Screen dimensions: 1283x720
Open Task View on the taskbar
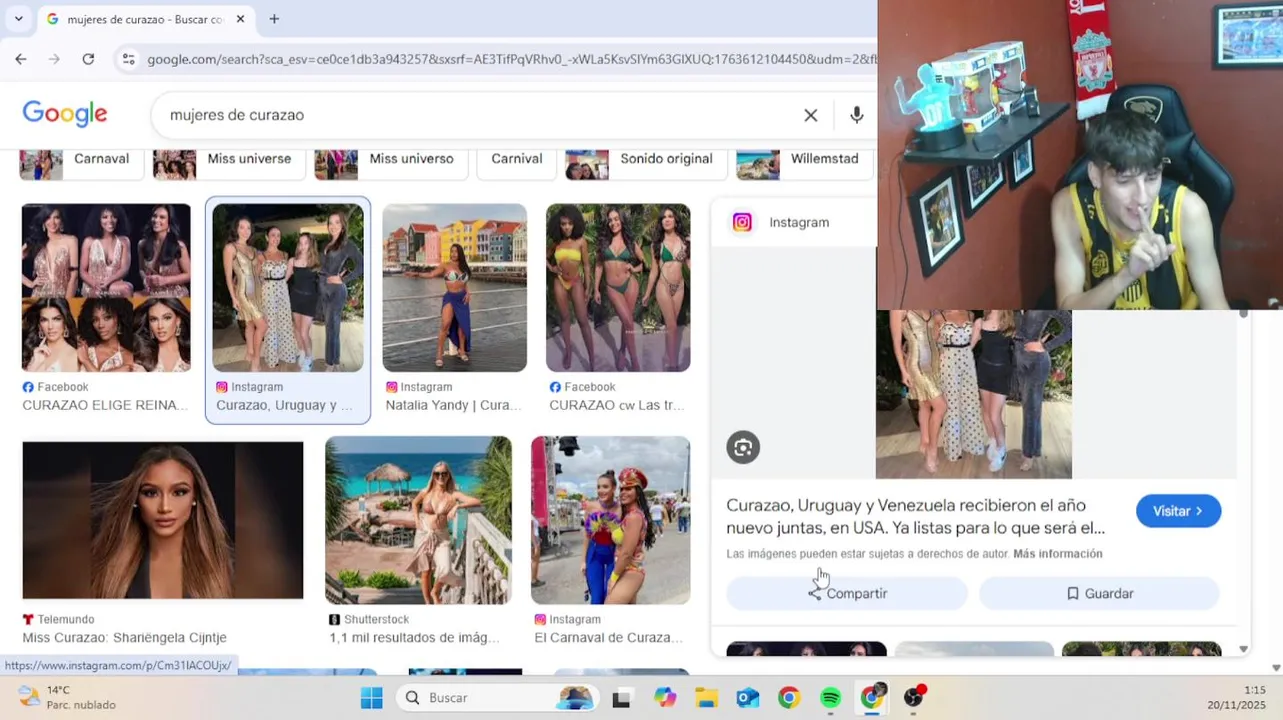(x=621, y=698)
